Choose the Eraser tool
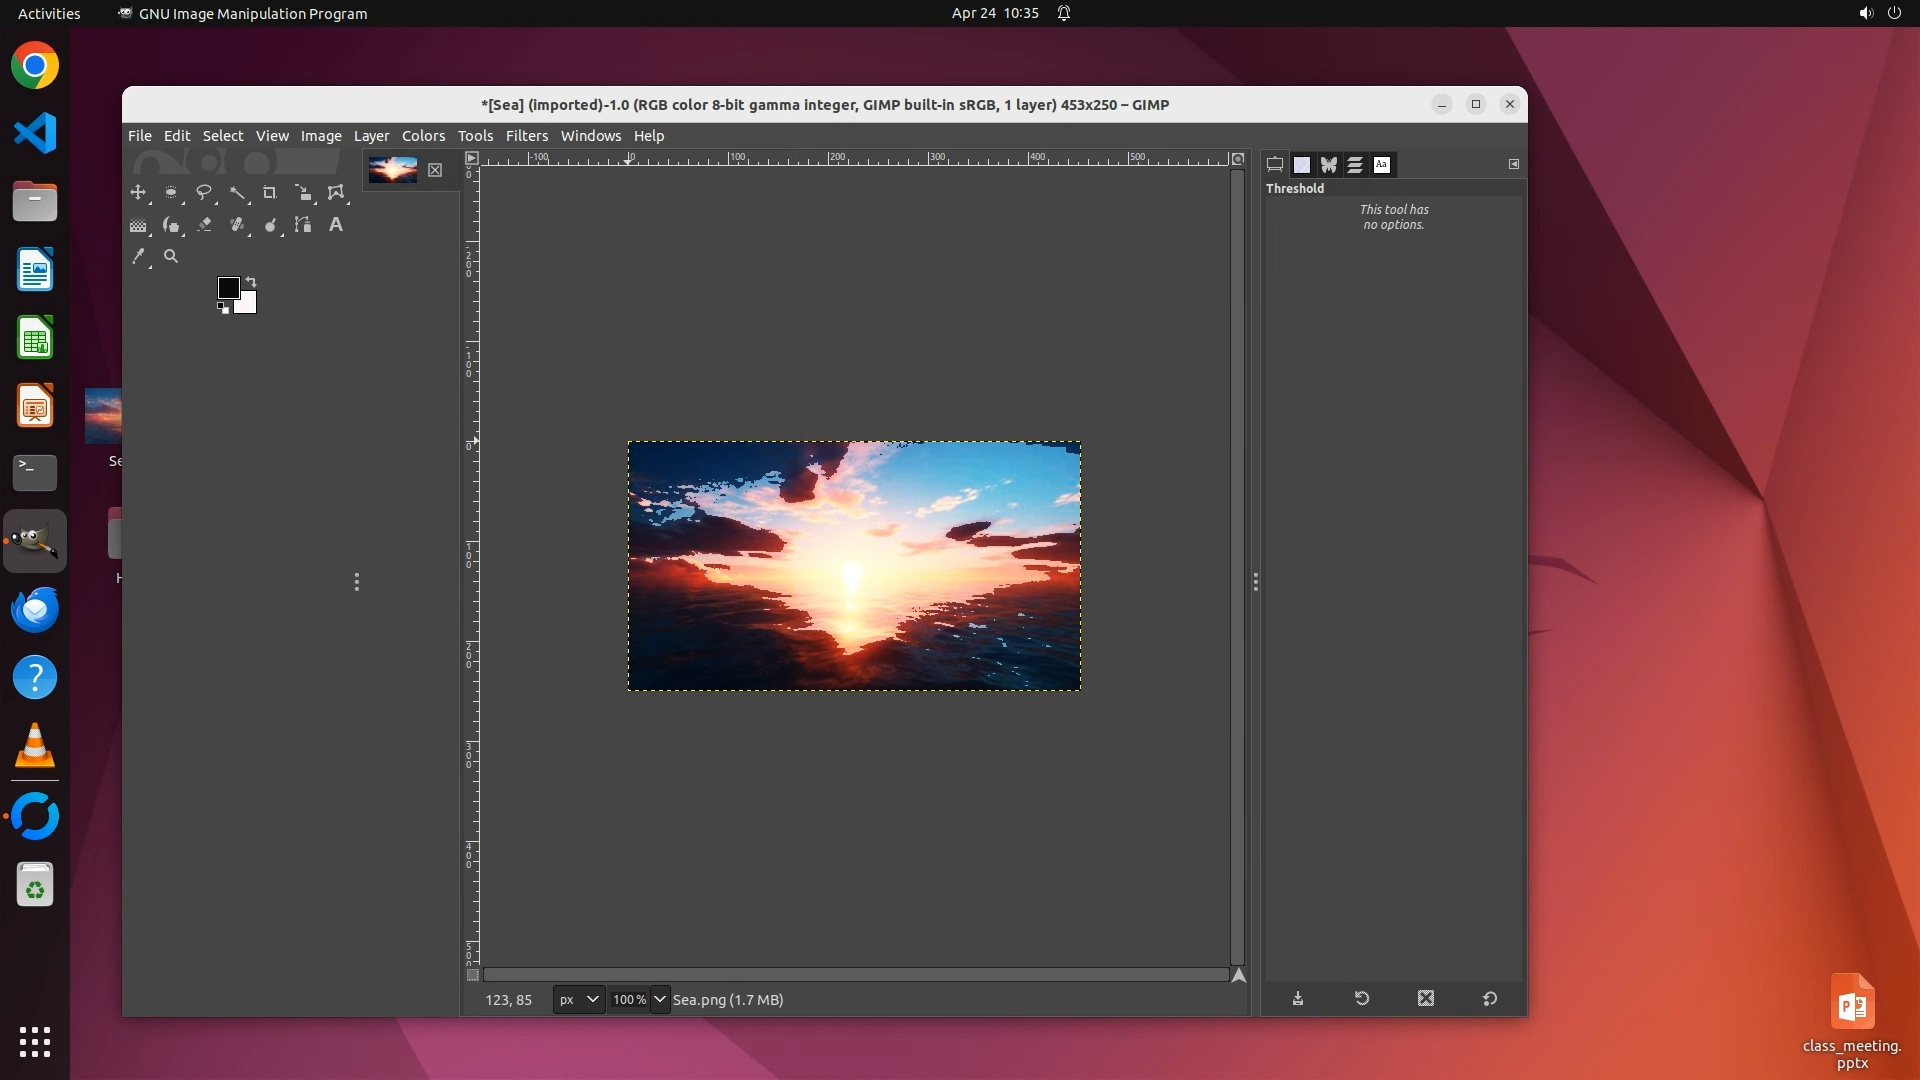 click(205, 225)
